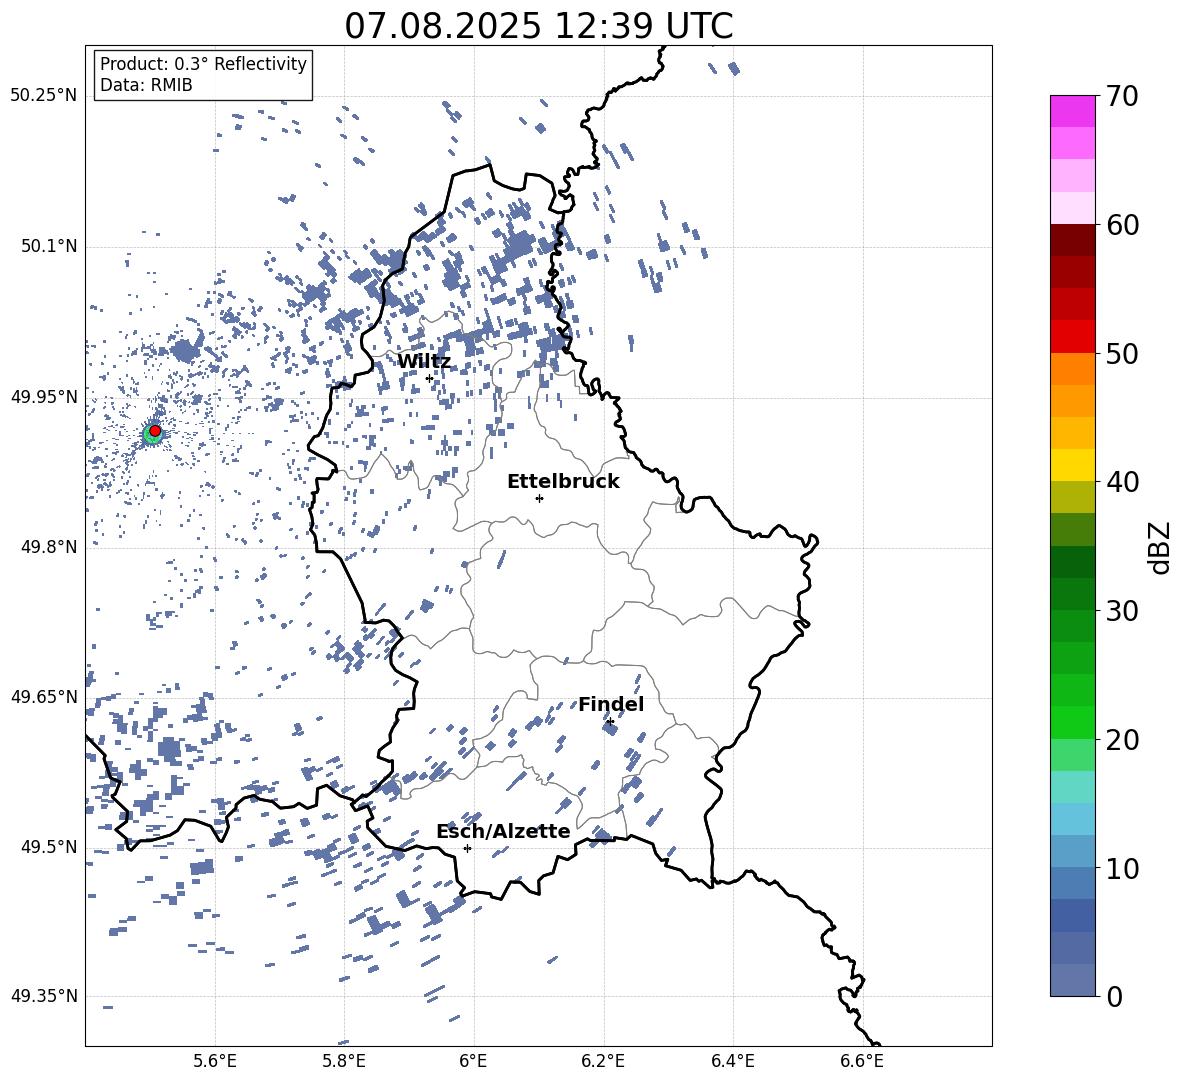Click the 49.5°N latitude label
Image resolution: width=1184 pixels, height=1081 pixels.
(49, 846)
